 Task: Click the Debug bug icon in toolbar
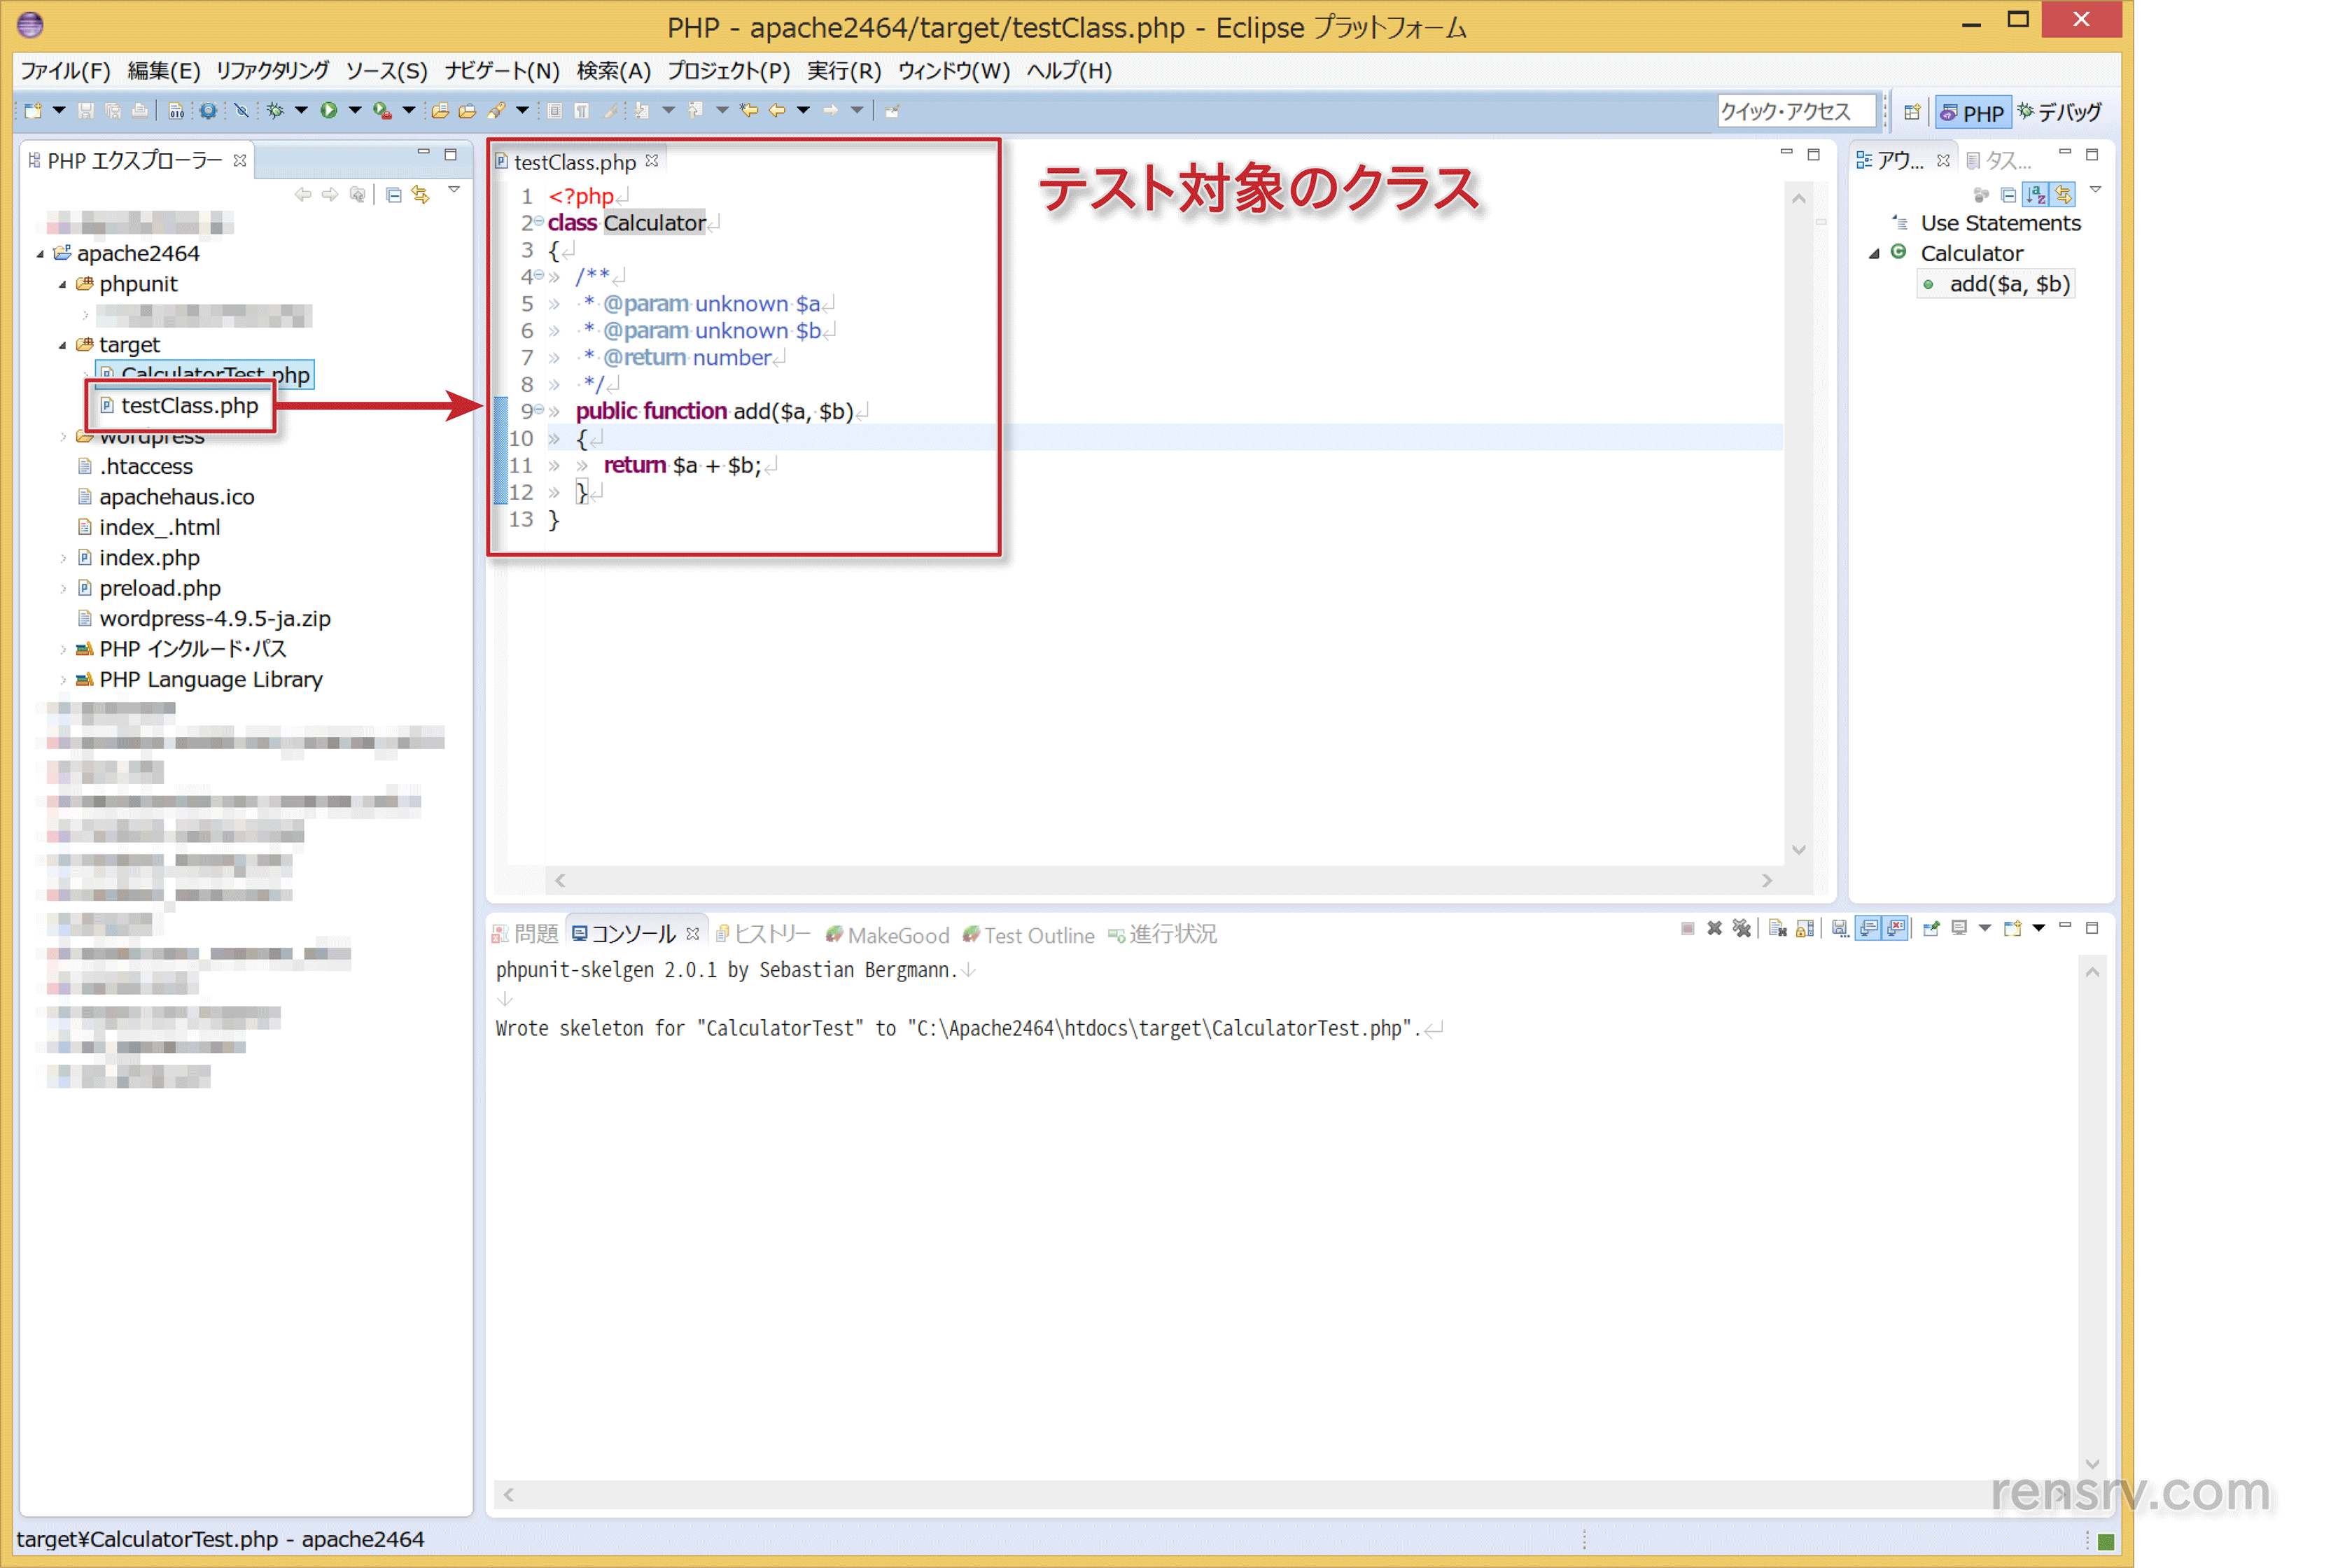pyautogui.click(x=275, y=110)
